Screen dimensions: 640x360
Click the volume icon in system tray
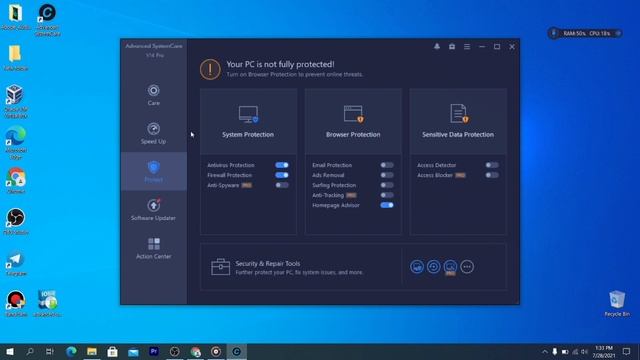click(x=584, y=351)
